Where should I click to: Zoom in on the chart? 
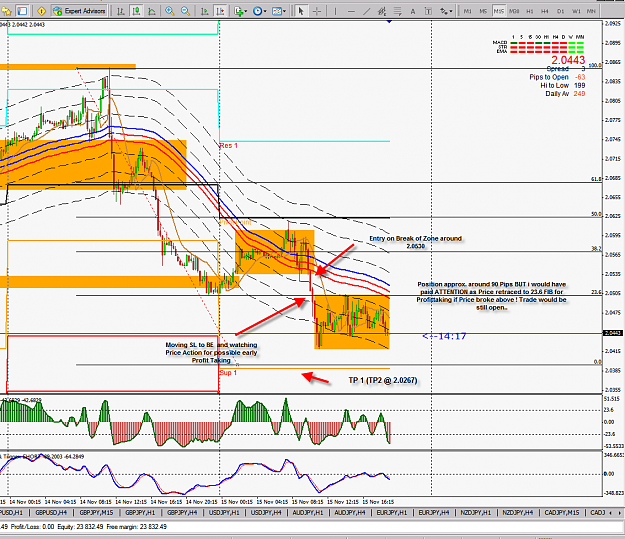click(x=170, y=11)
